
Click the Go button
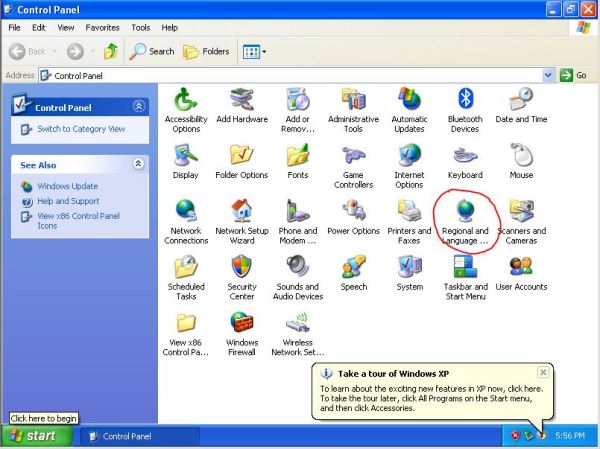click(573, 75)
